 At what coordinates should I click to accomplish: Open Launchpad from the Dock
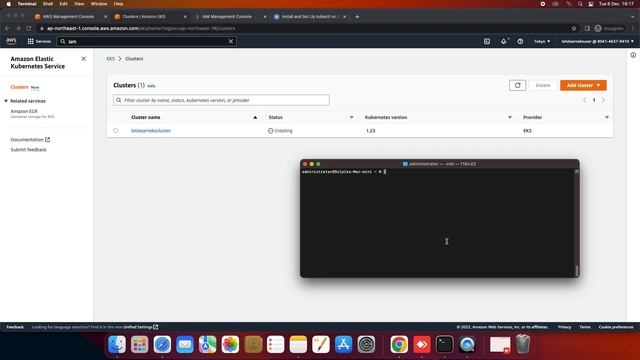coord(140,344)
